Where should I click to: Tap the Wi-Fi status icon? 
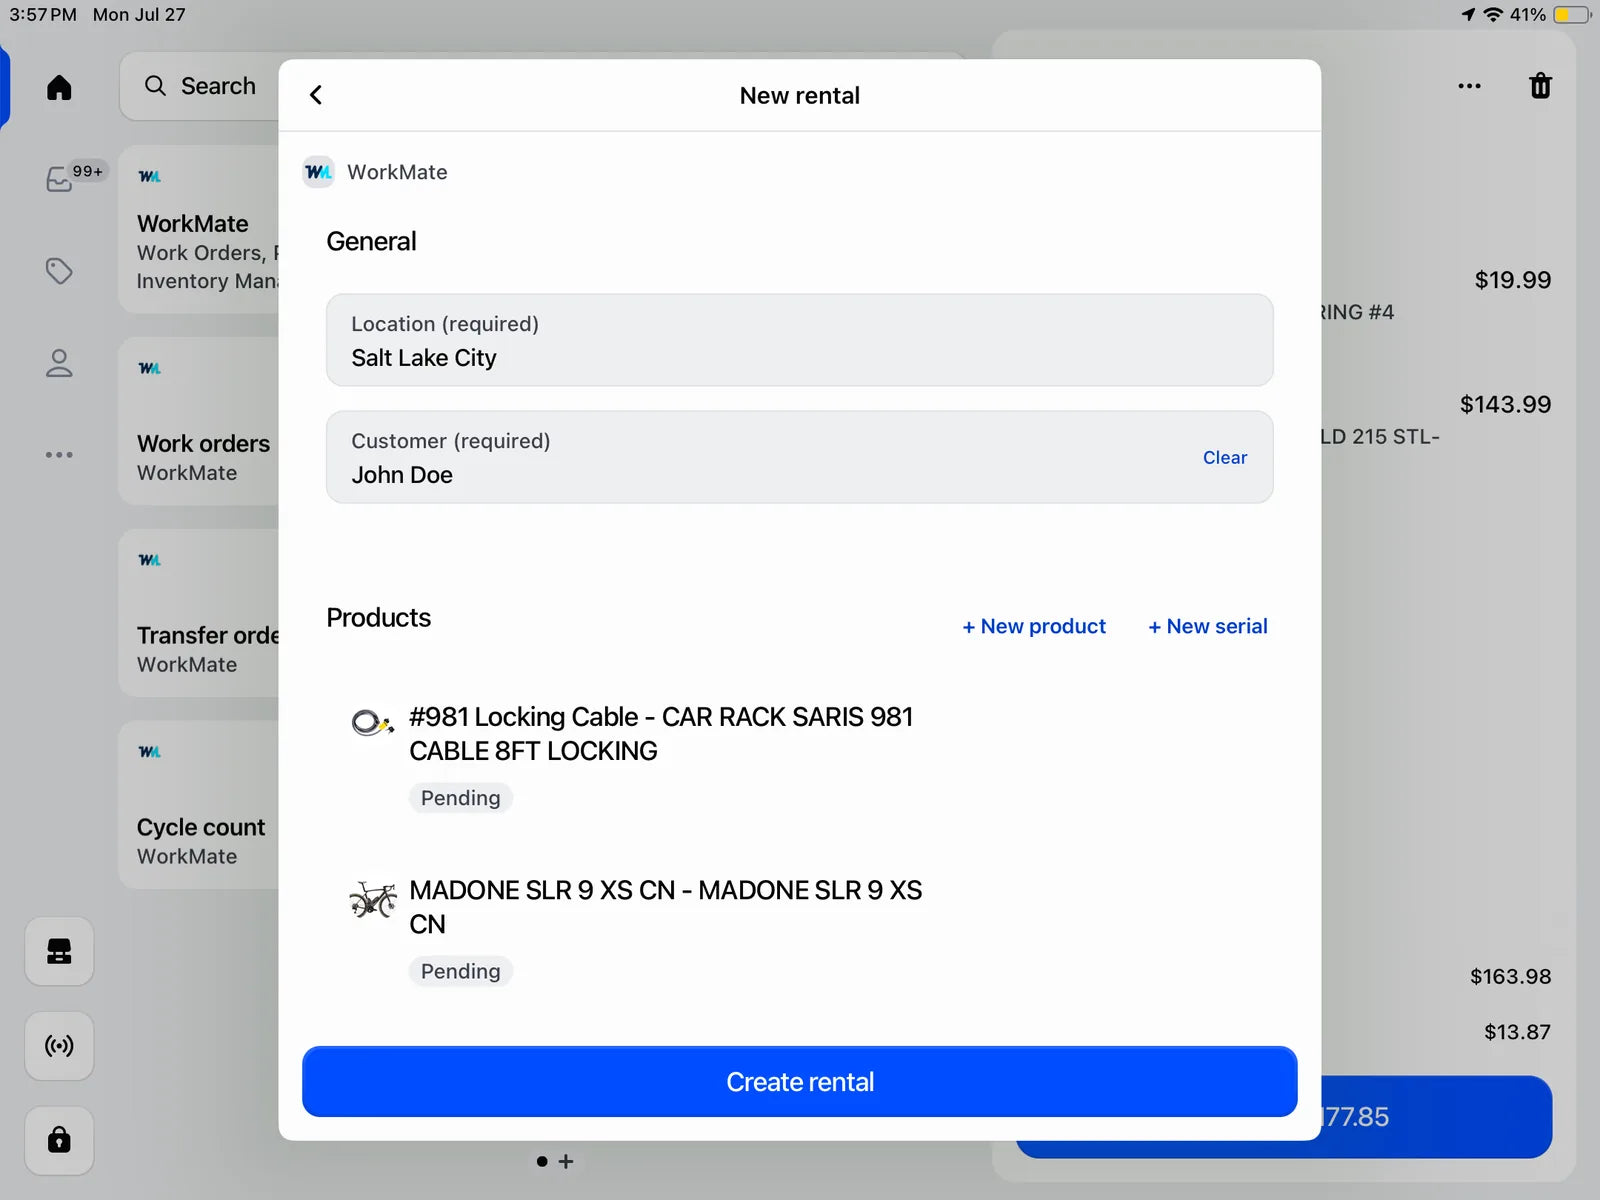(1493, 14)
